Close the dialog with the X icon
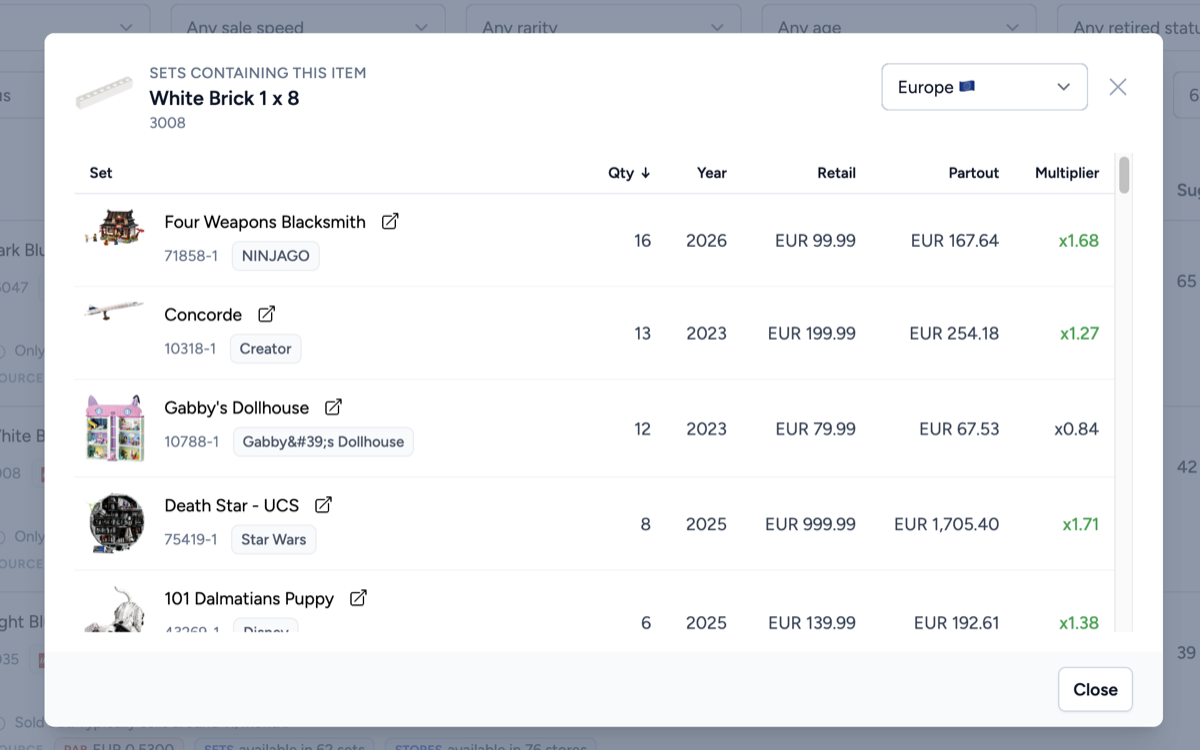The height and width of the screenshot is (750, 1200). click(x=1118, y=87)
